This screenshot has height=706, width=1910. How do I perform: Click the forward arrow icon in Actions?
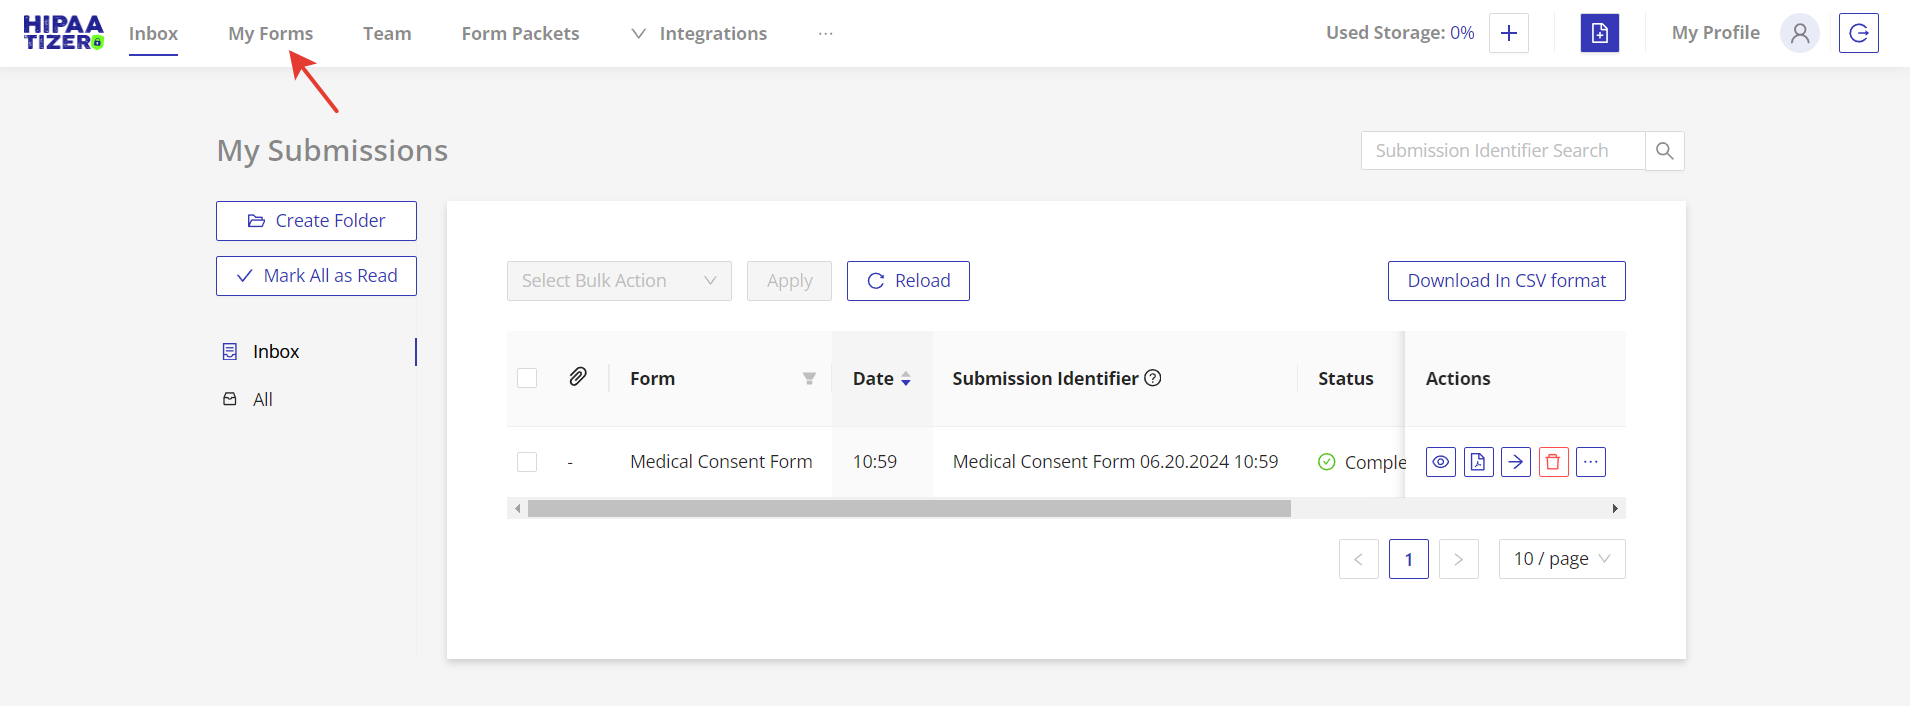click(x=1516, y=462)
